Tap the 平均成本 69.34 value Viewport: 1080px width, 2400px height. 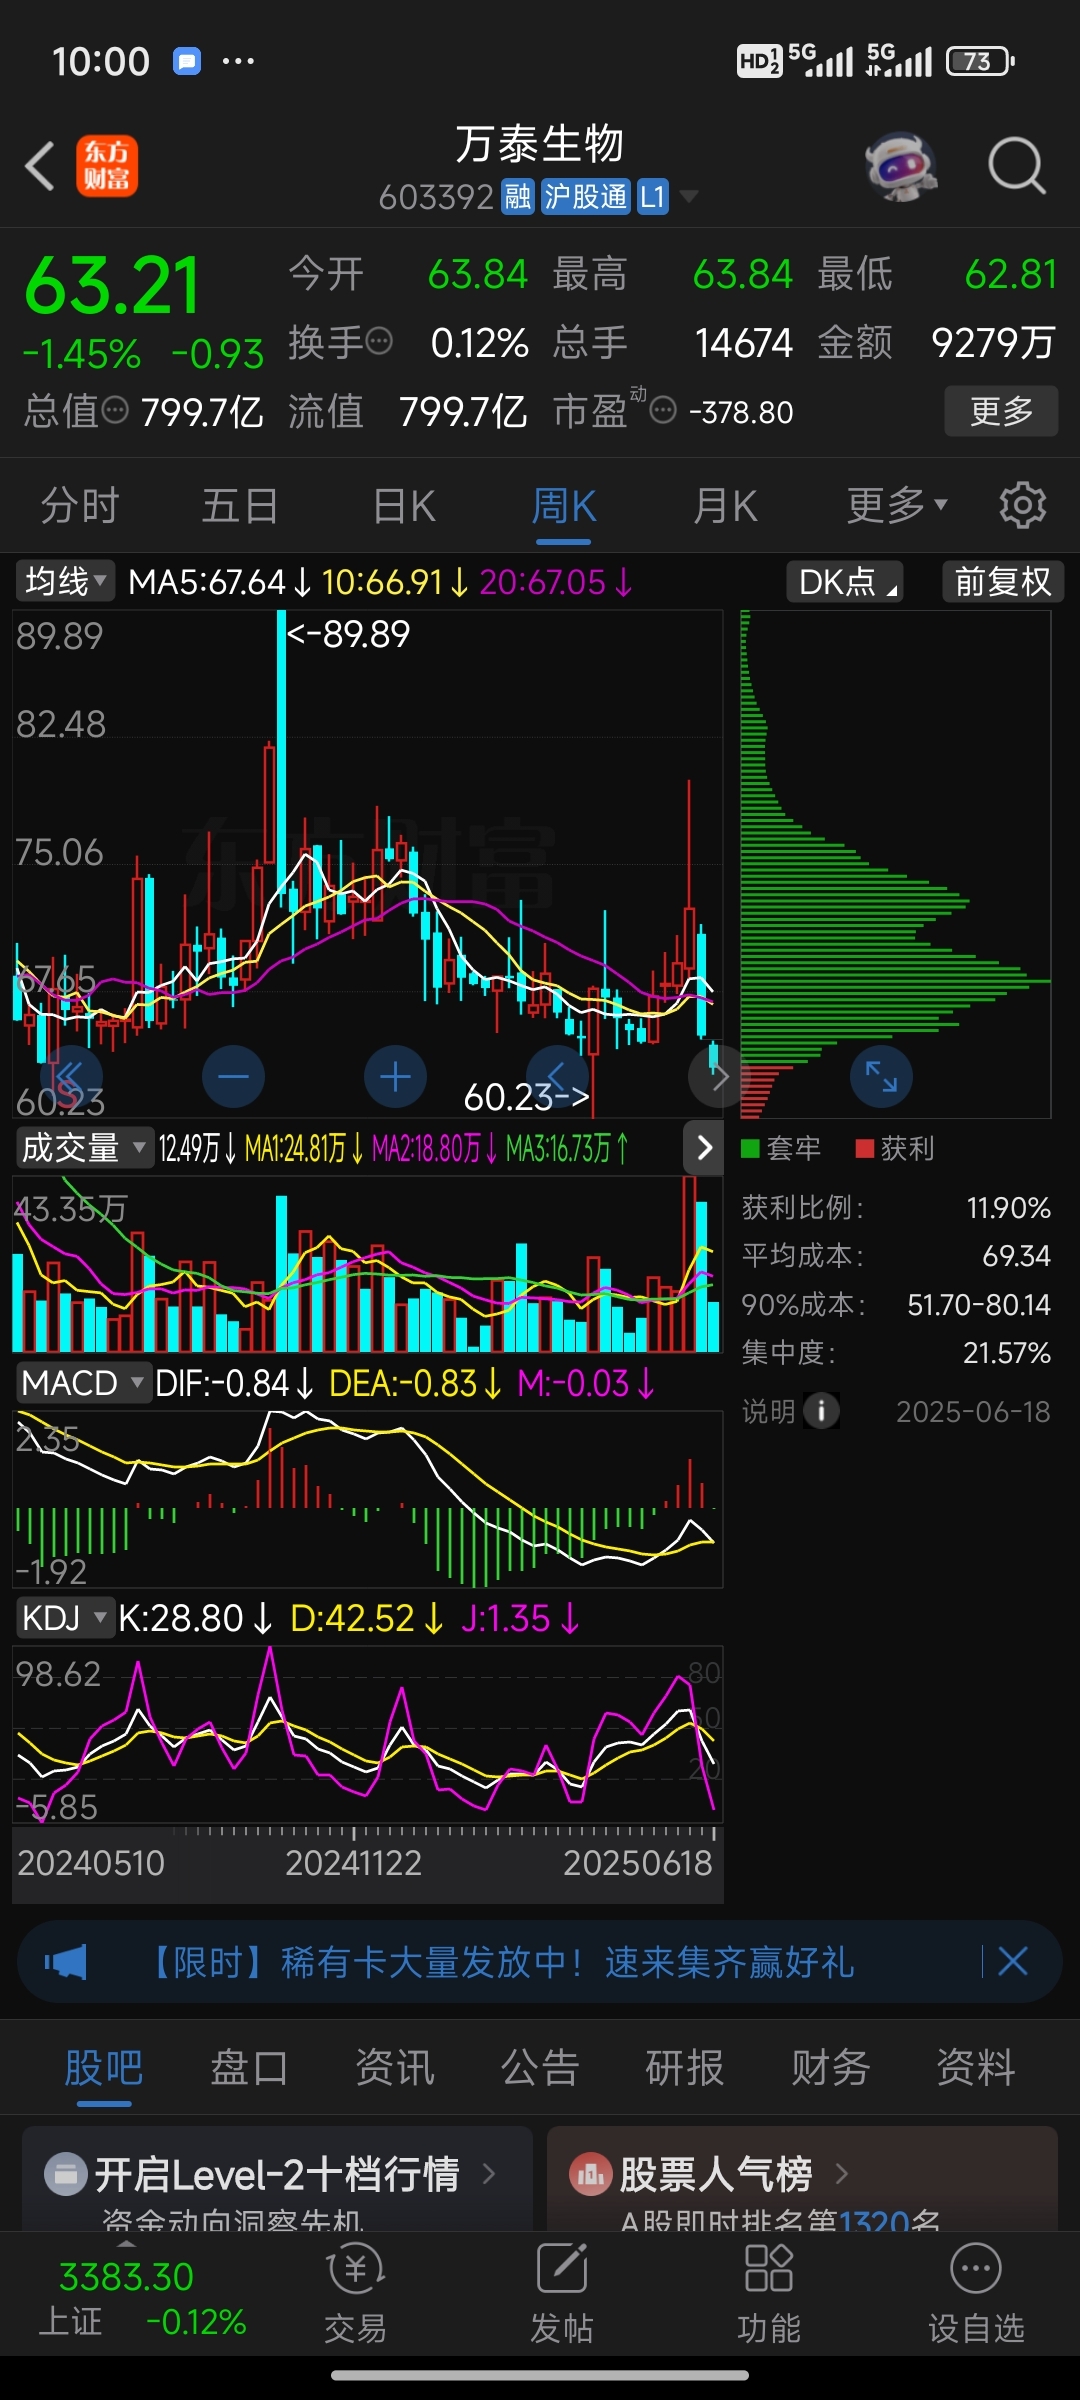1016,1255
